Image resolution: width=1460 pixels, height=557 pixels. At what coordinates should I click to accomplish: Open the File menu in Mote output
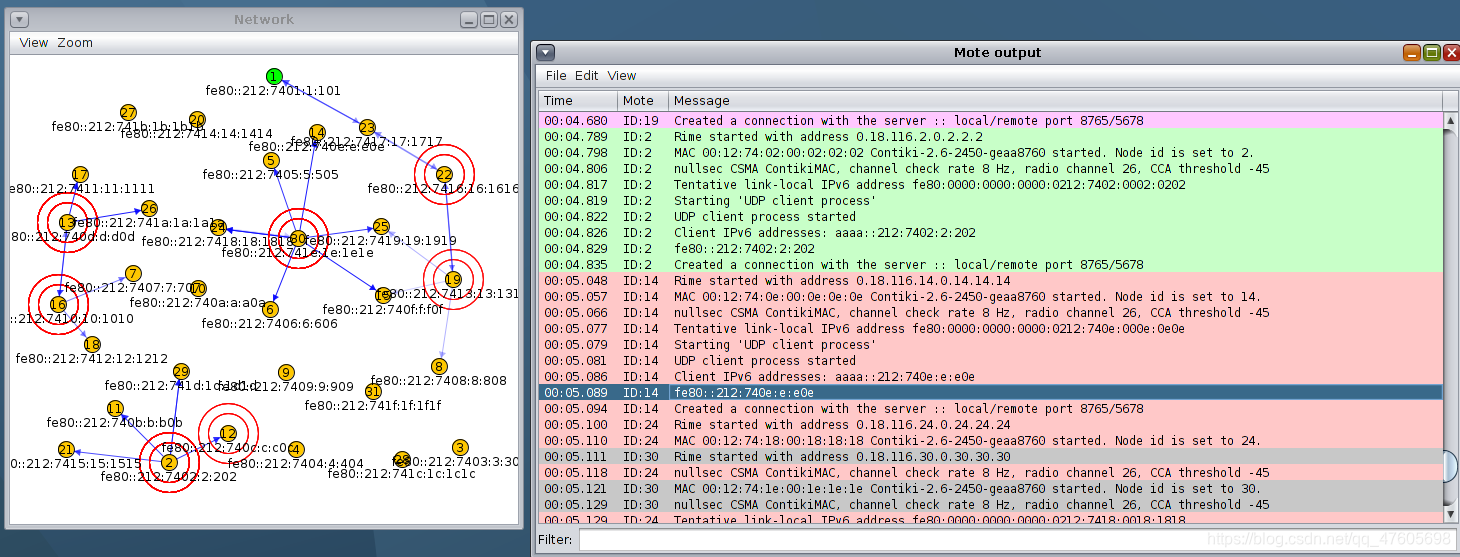click(x=556, y=76)
